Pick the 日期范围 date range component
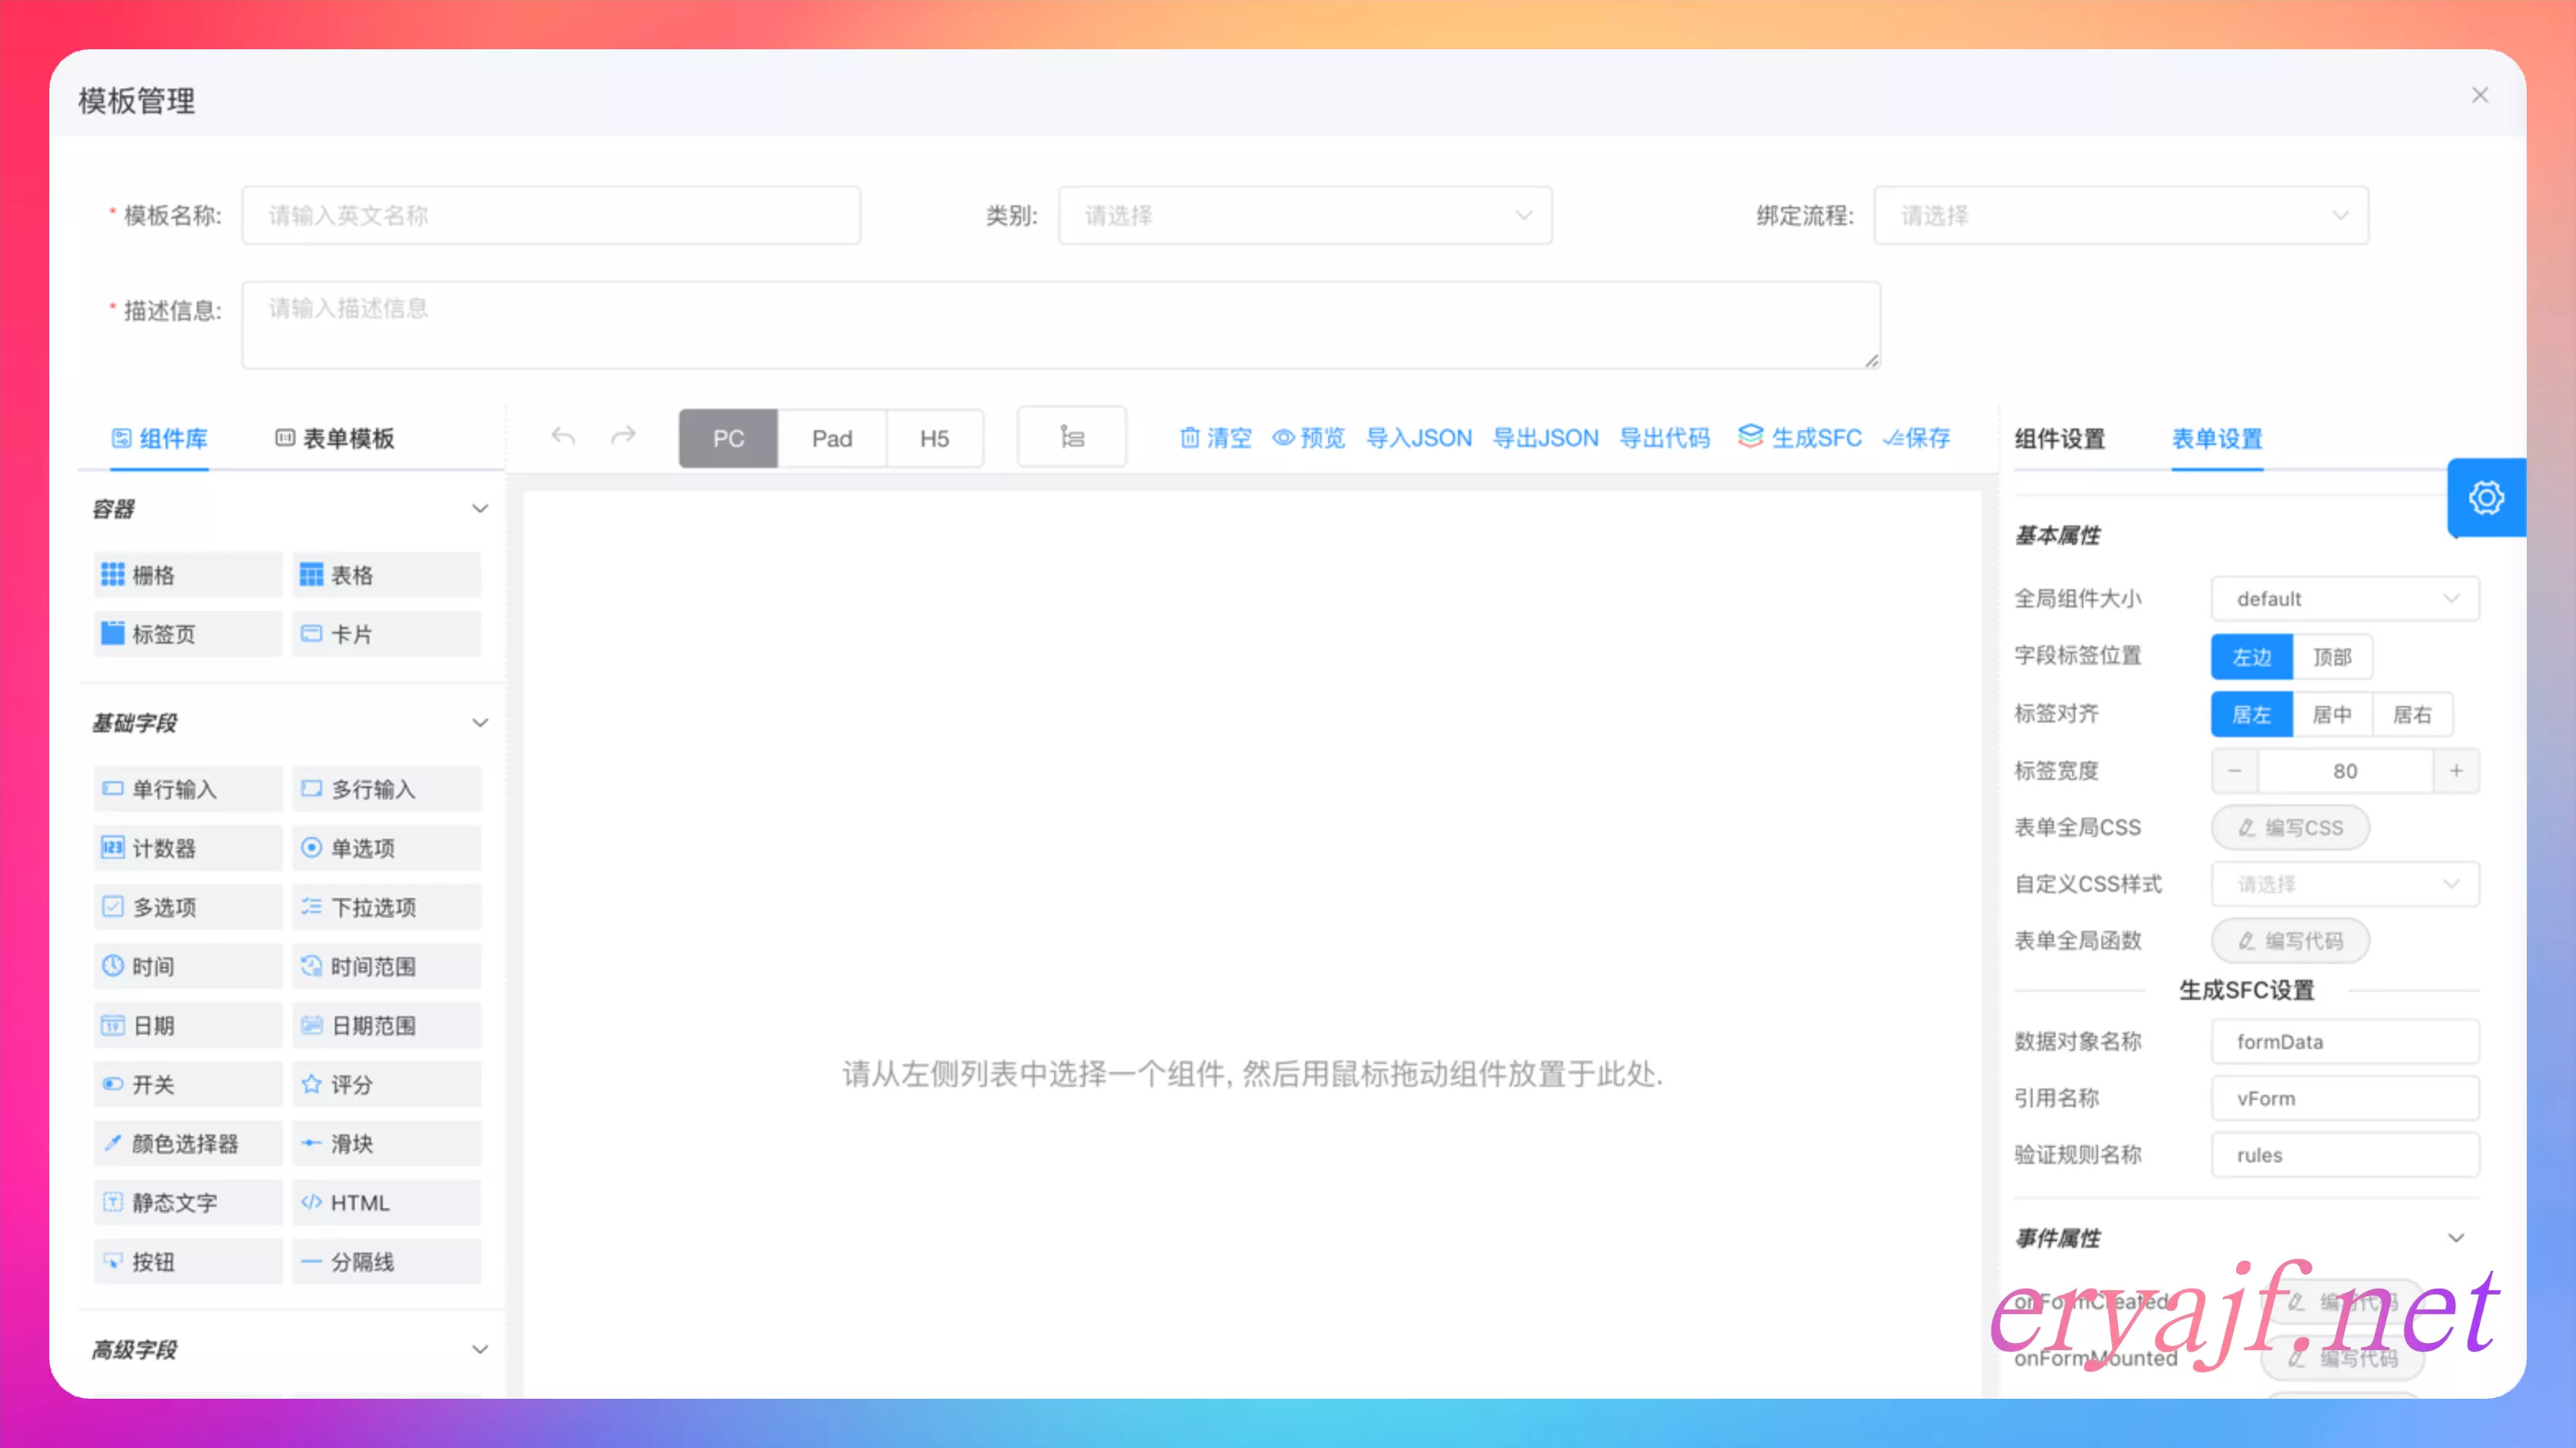 coord(387,1025)
